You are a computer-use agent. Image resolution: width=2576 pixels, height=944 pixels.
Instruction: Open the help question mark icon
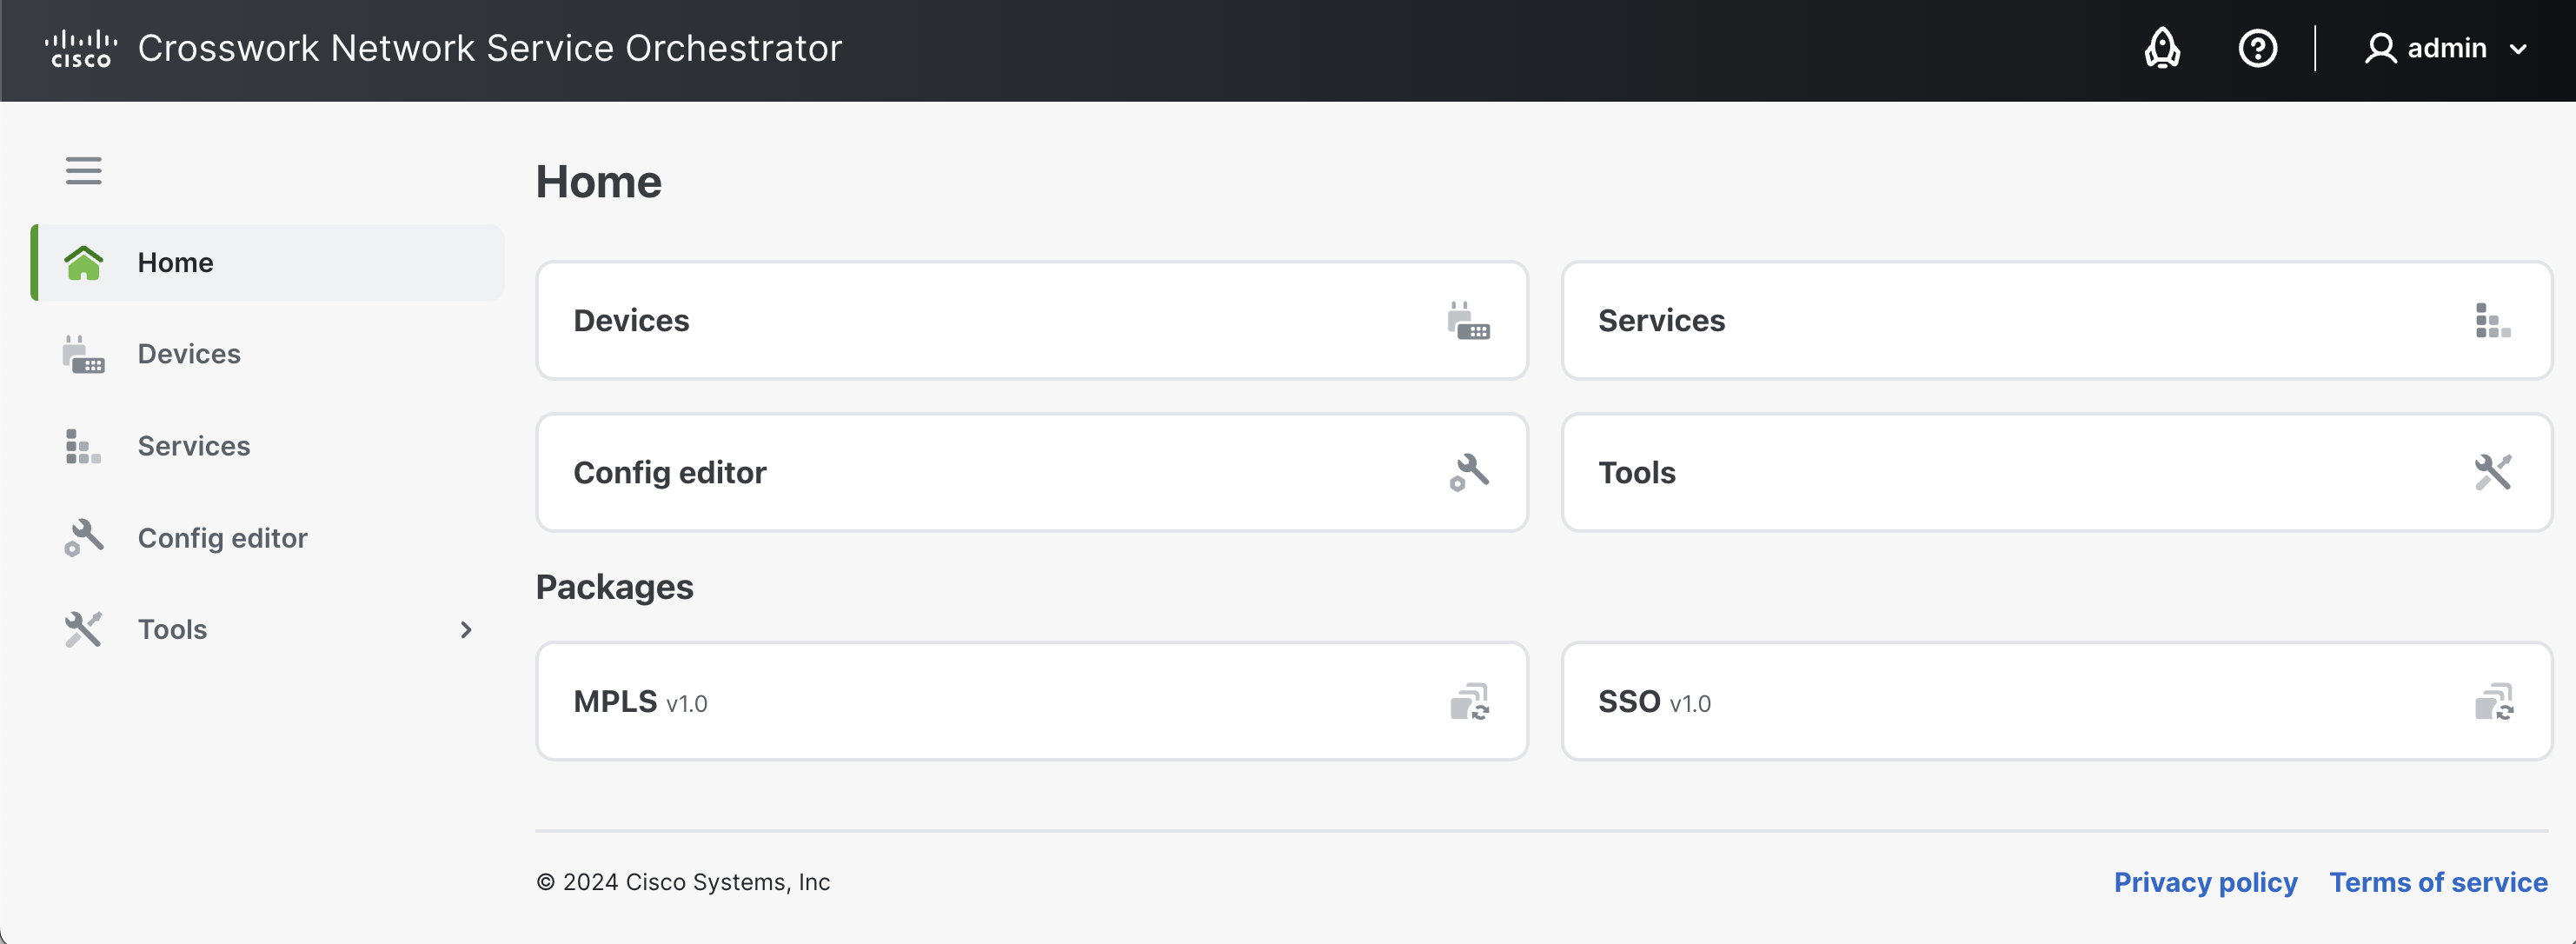2257,48
